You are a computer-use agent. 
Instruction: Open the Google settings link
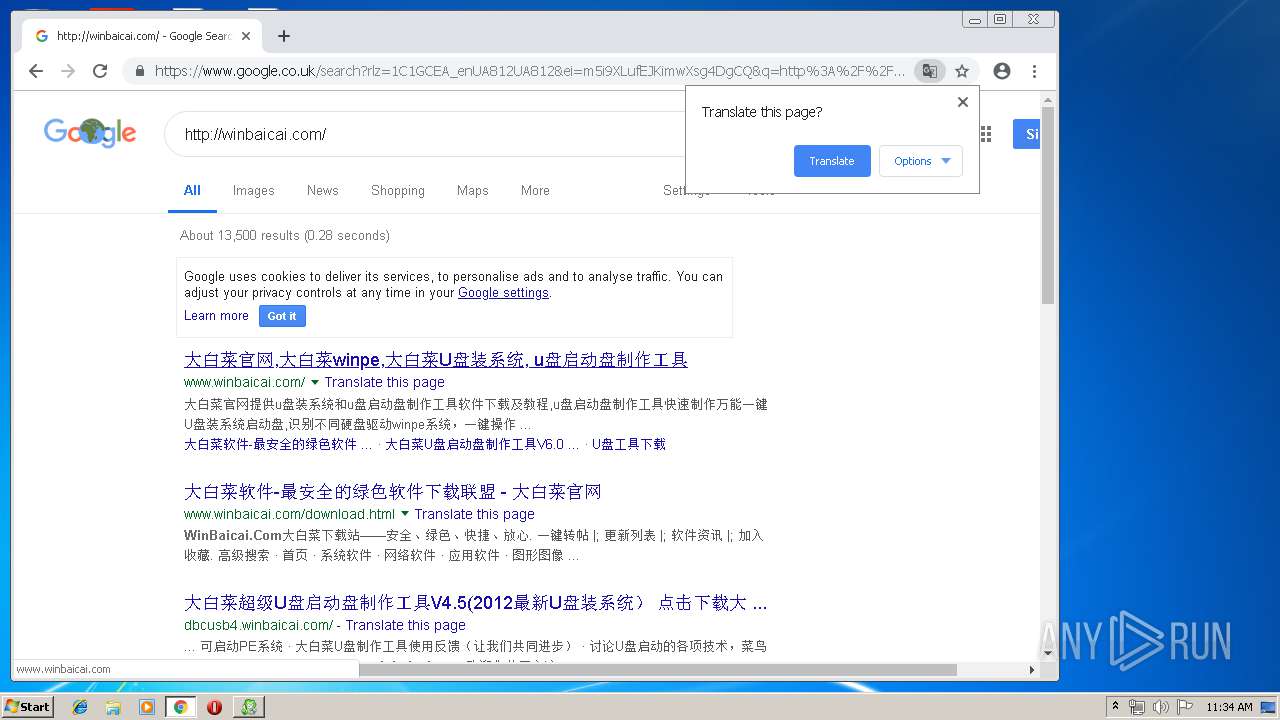(503, 293)
